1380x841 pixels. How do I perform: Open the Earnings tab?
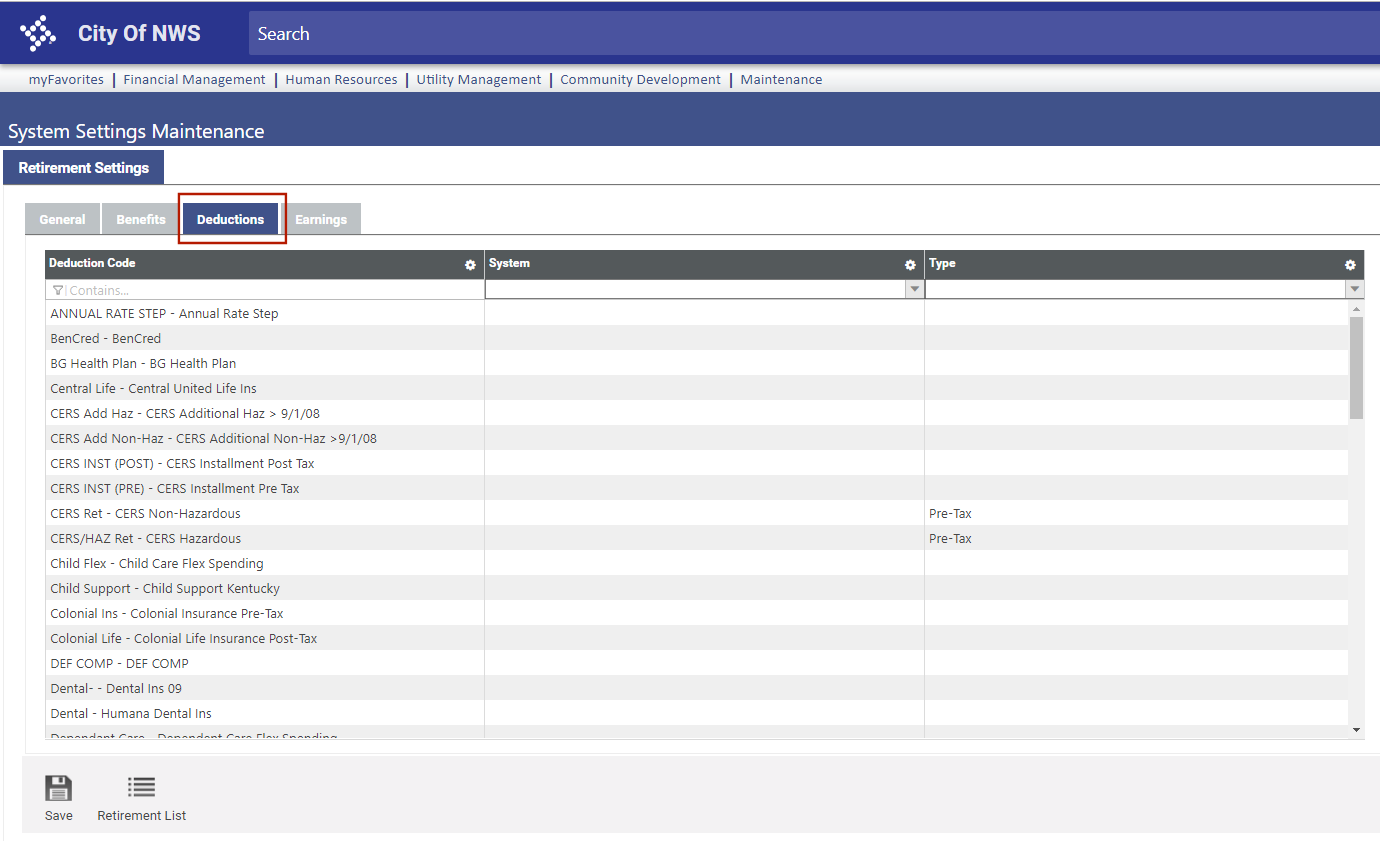pos(321,220)
